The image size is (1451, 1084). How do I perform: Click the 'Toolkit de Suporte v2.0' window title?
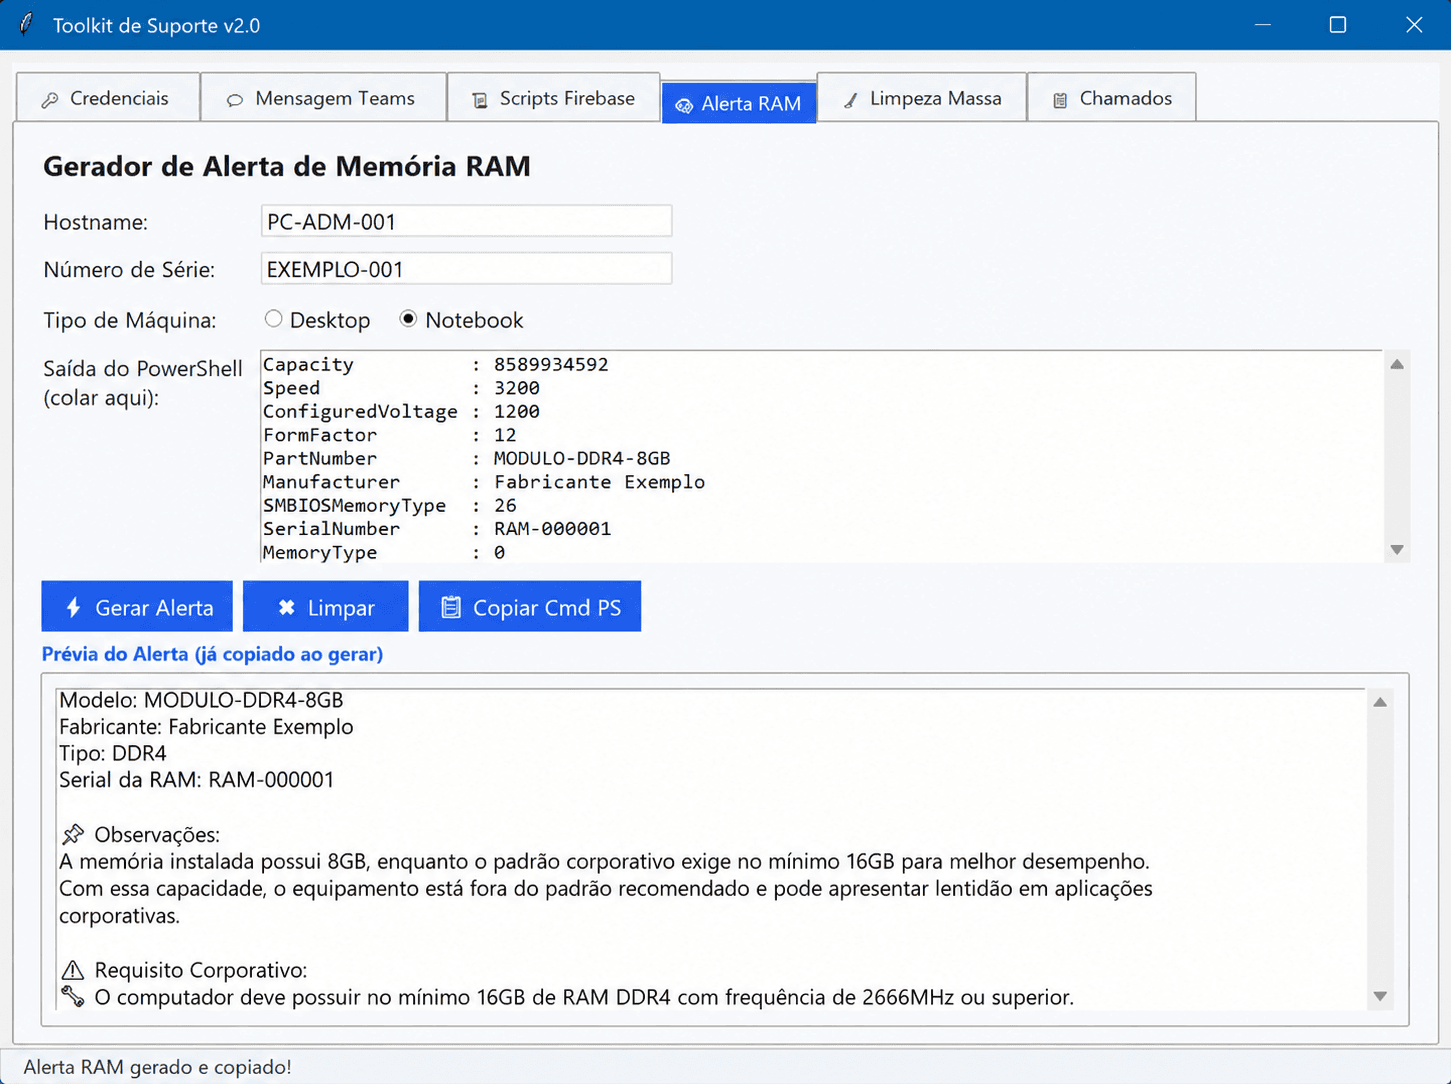[x=157, y=25]
